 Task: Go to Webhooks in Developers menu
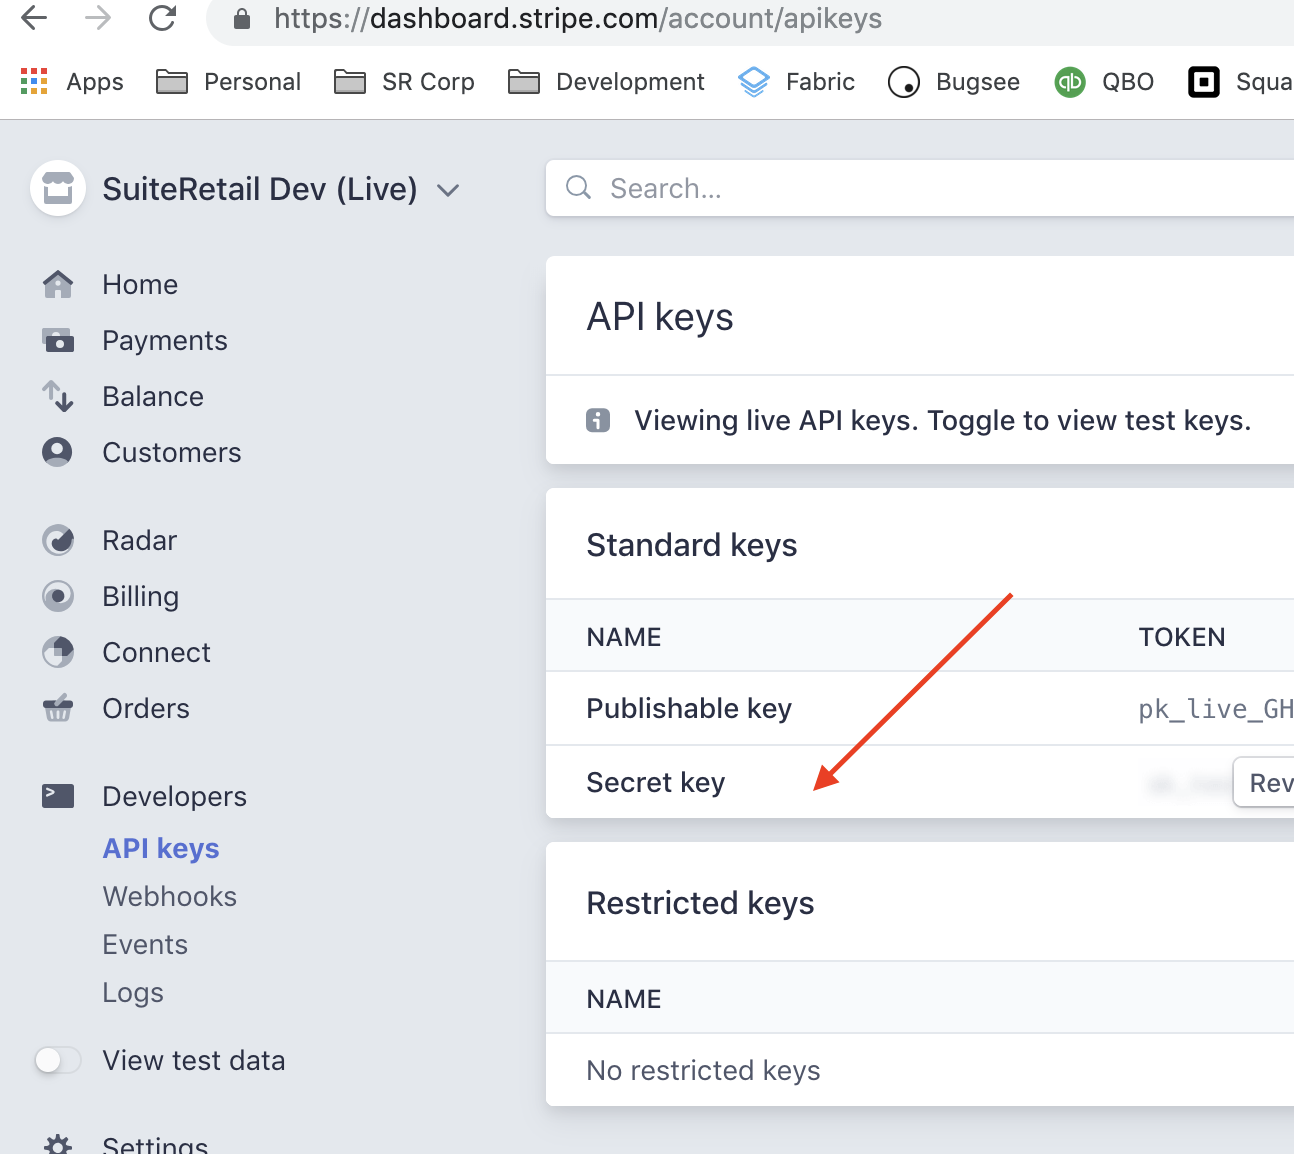pyautogui.click(x=170, y=896)
